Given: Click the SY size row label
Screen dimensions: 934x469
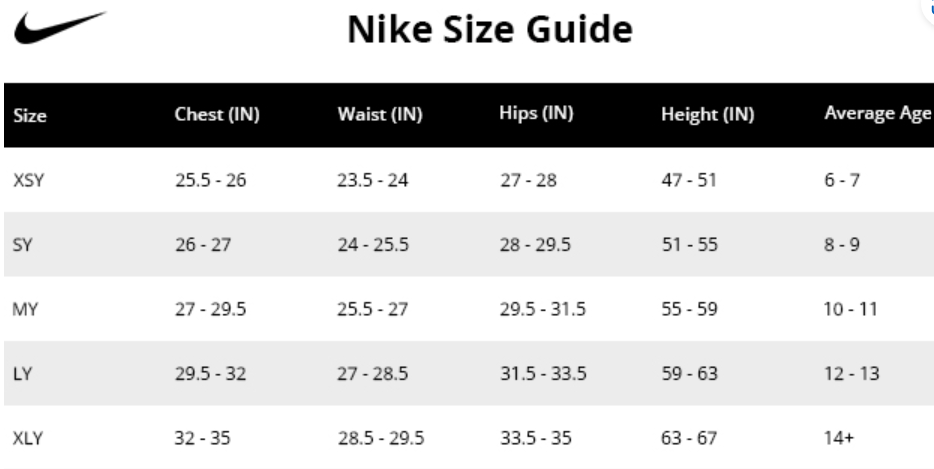Looking at the screenshot, I should click(x=22, y=244).
